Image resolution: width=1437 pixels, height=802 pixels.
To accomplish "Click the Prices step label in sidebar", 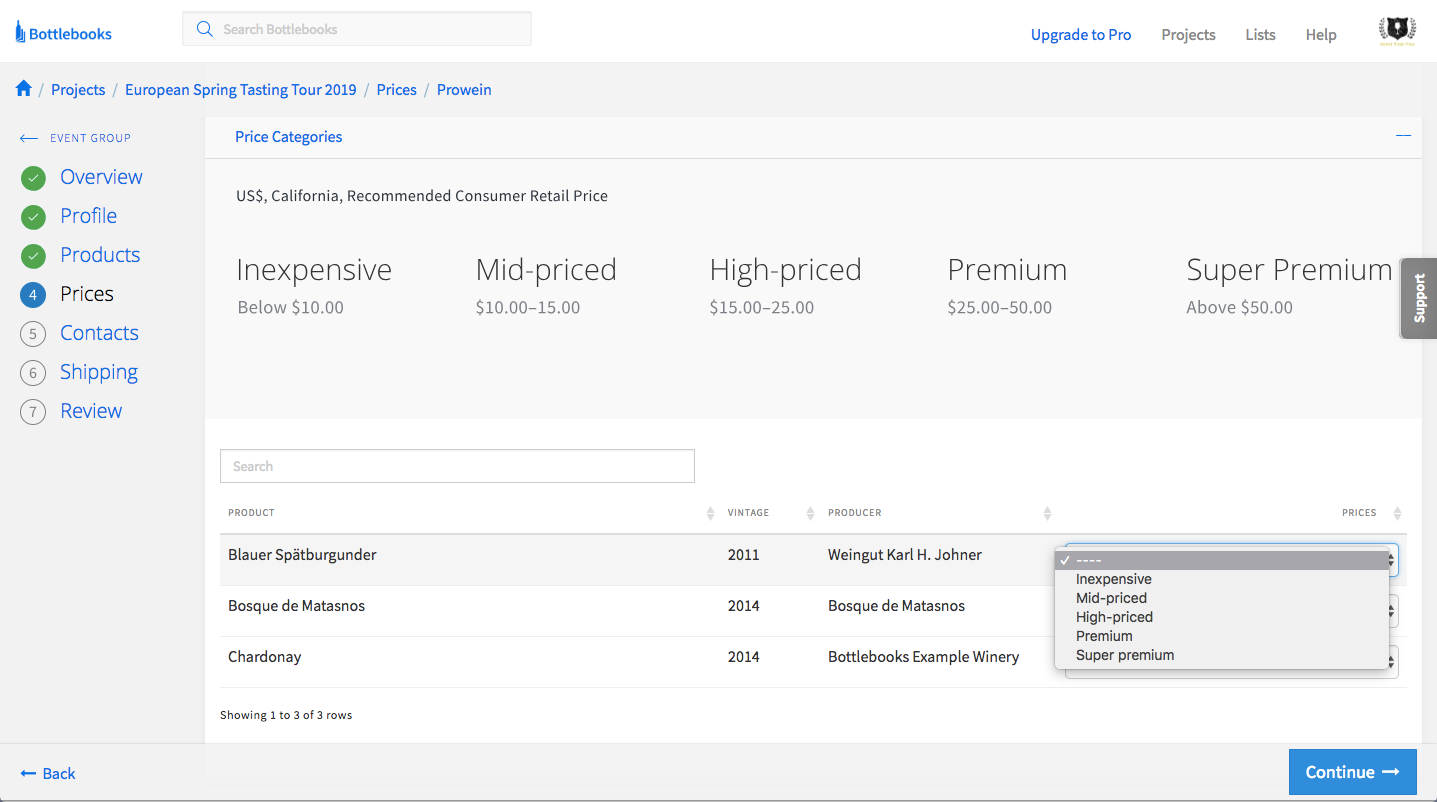I will coord(87,294).
